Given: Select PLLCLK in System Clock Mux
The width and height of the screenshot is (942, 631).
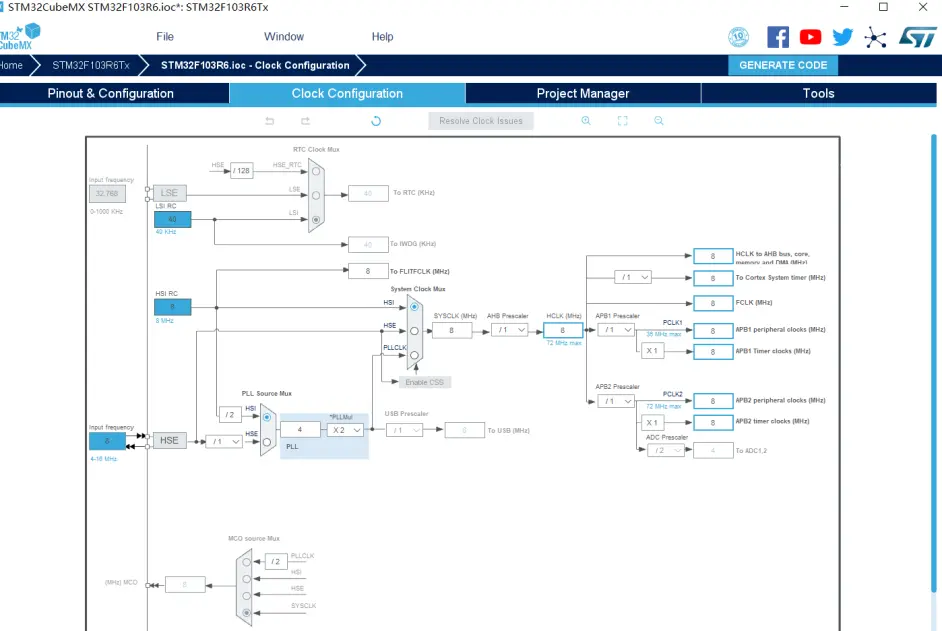Looking at the screenshot, I should [x=415, y=355].
